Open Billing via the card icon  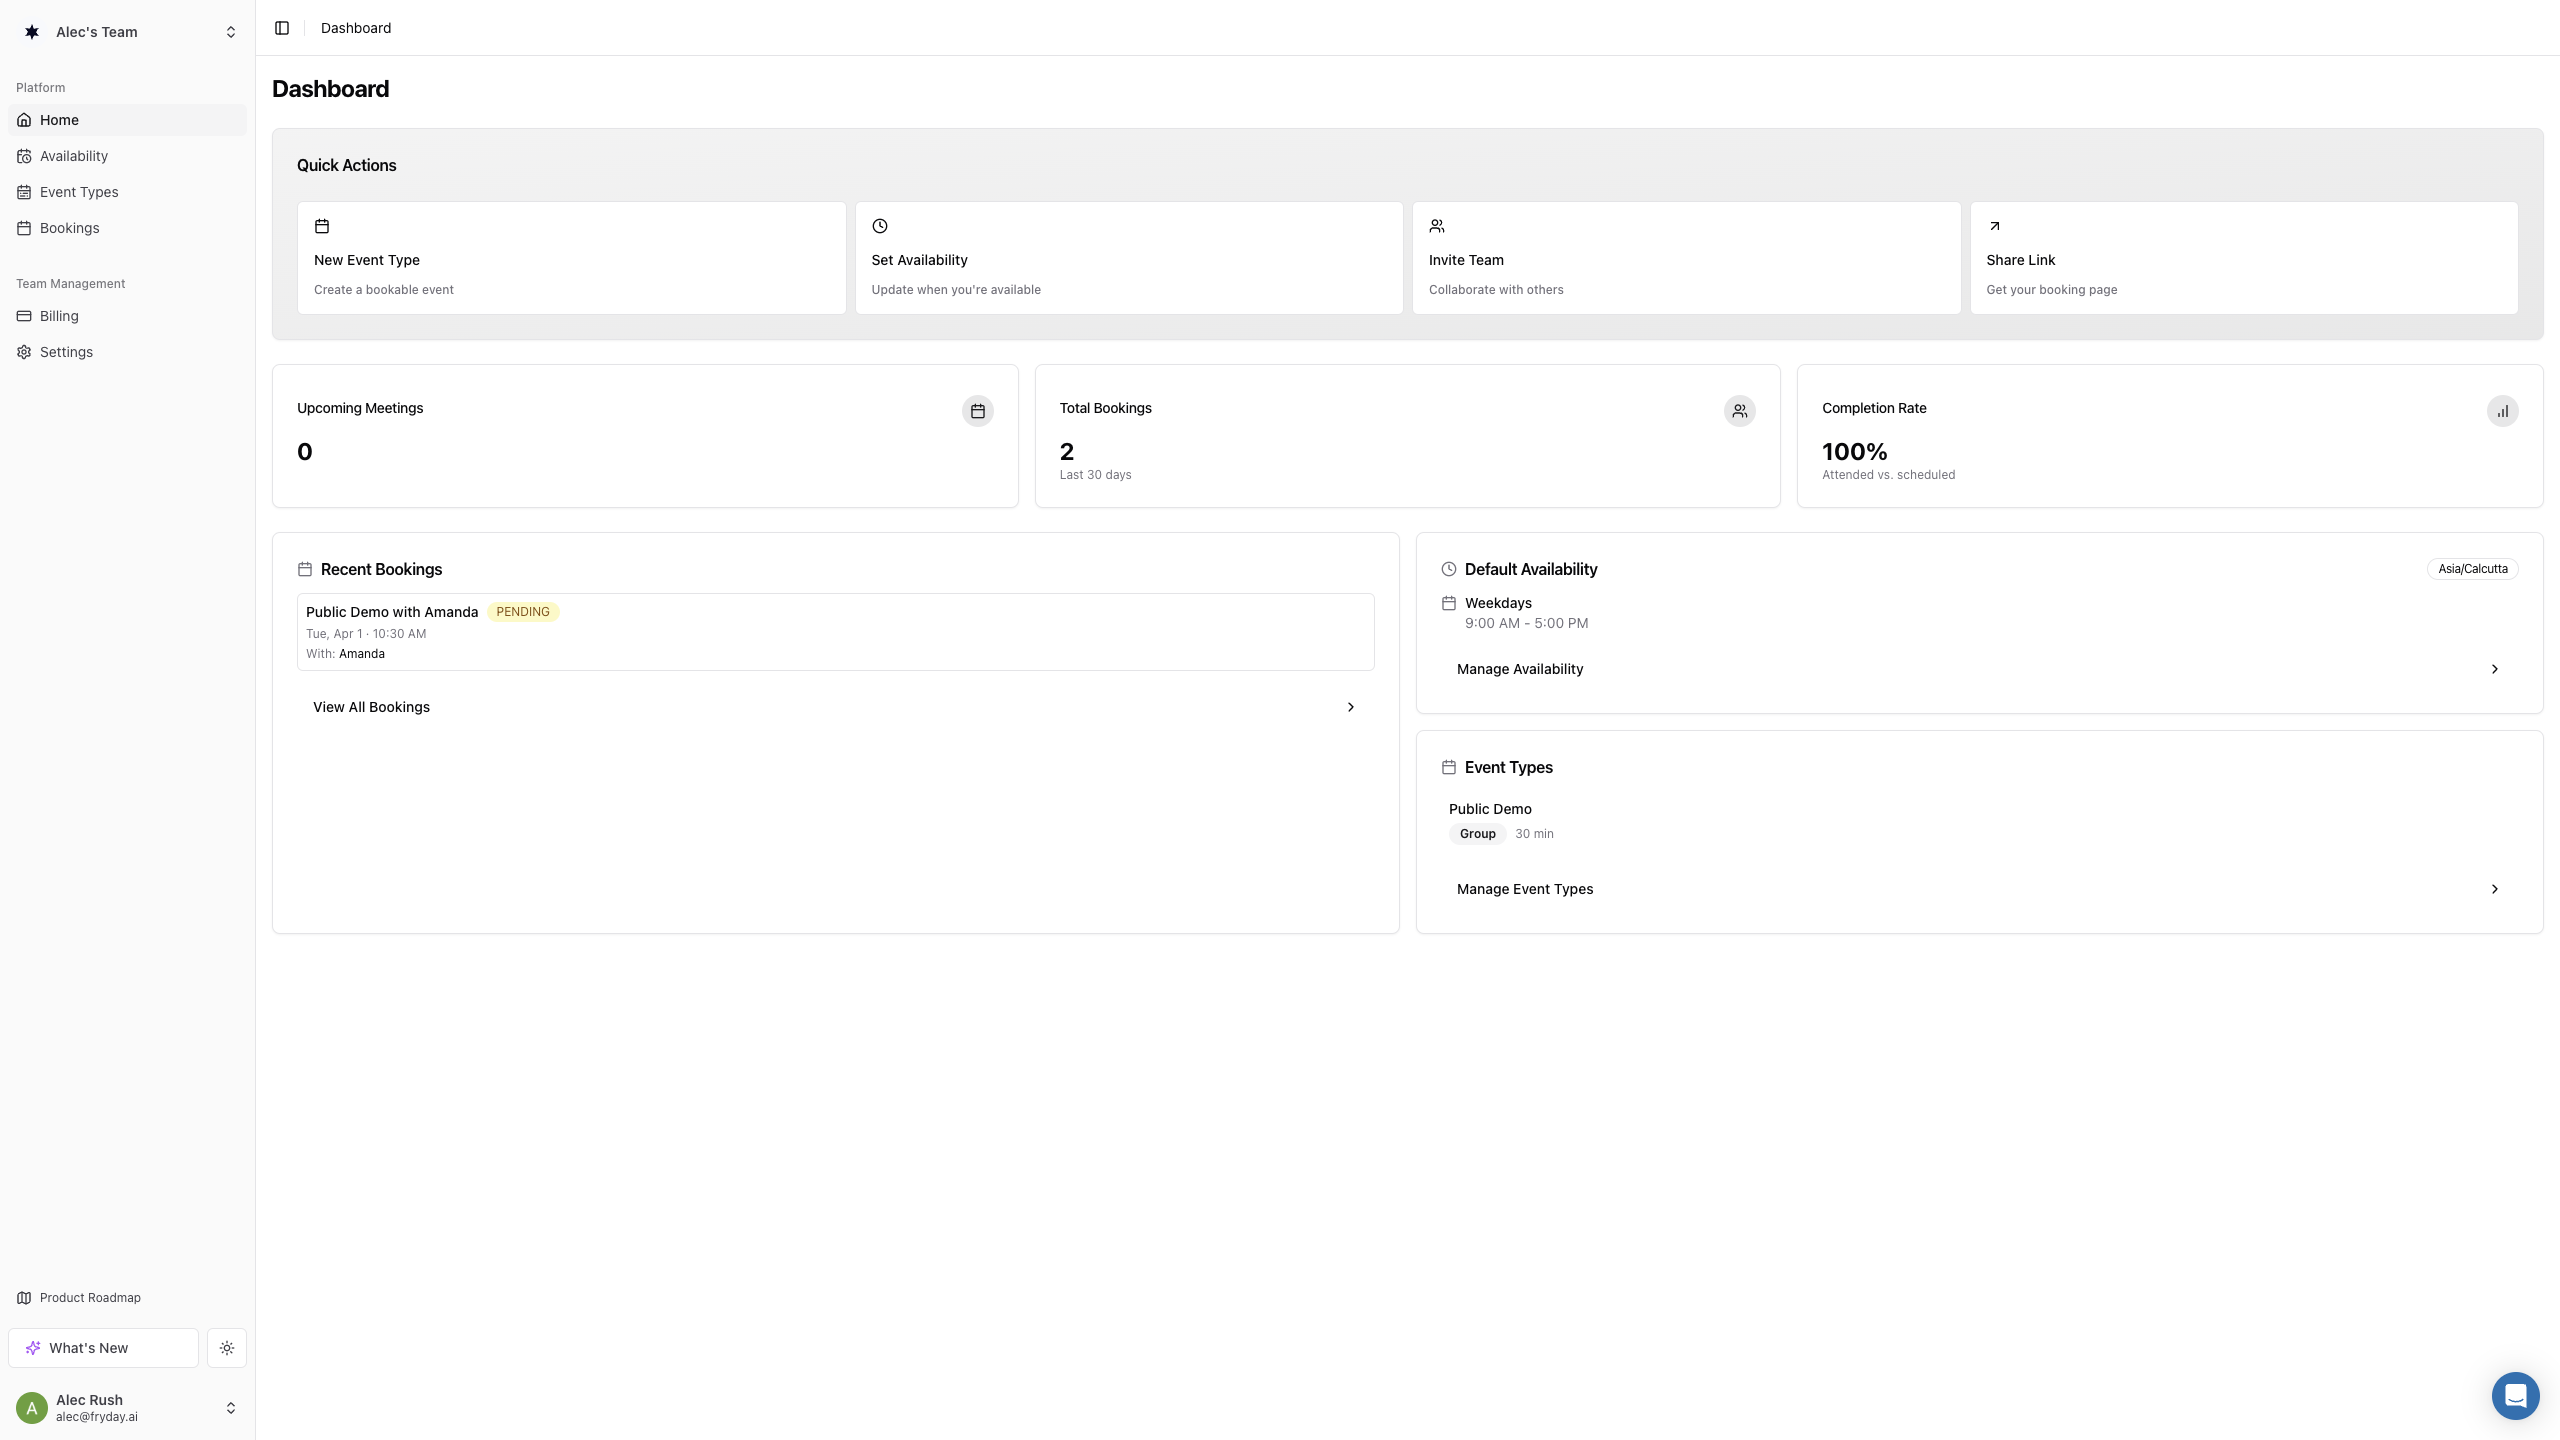click(24, 316)
